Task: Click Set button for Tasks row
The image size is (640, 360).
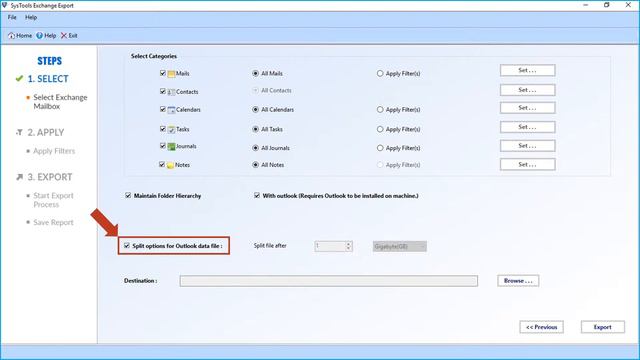Action: coord(527,127)
